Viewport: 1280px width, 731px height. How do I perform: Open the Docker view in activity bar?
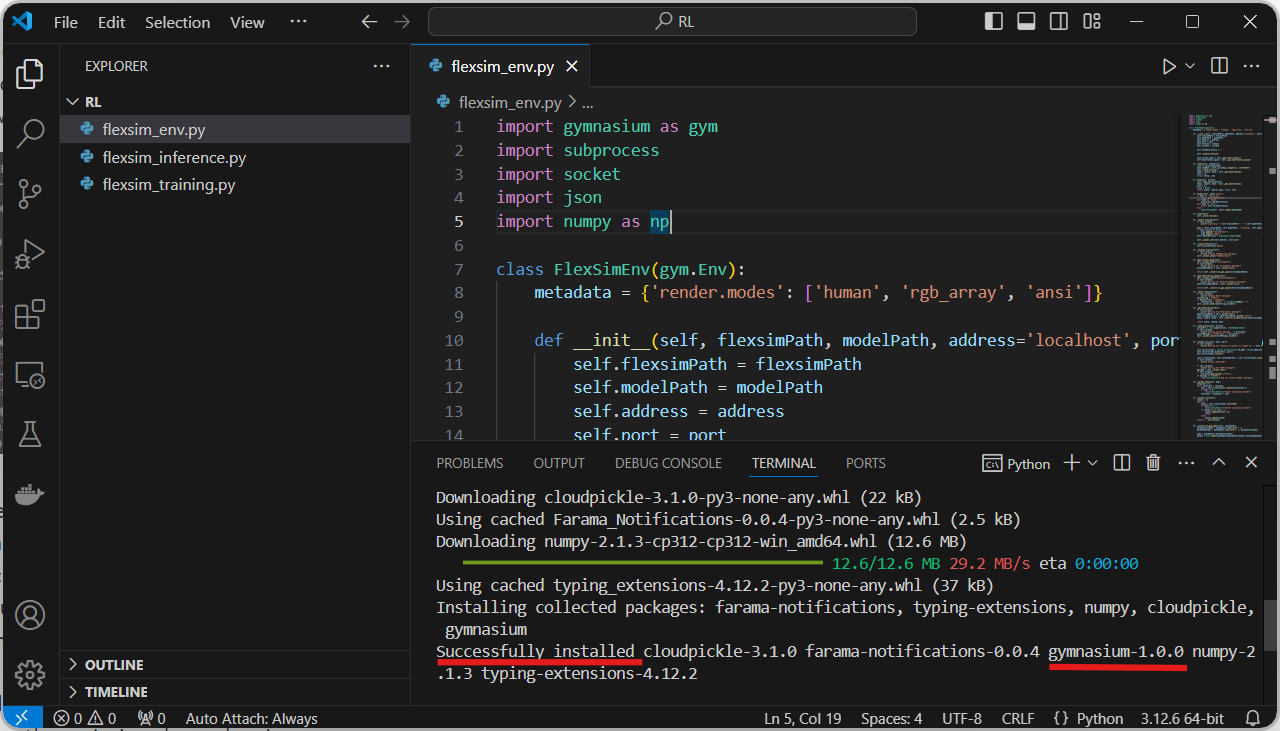pos(30,494)
